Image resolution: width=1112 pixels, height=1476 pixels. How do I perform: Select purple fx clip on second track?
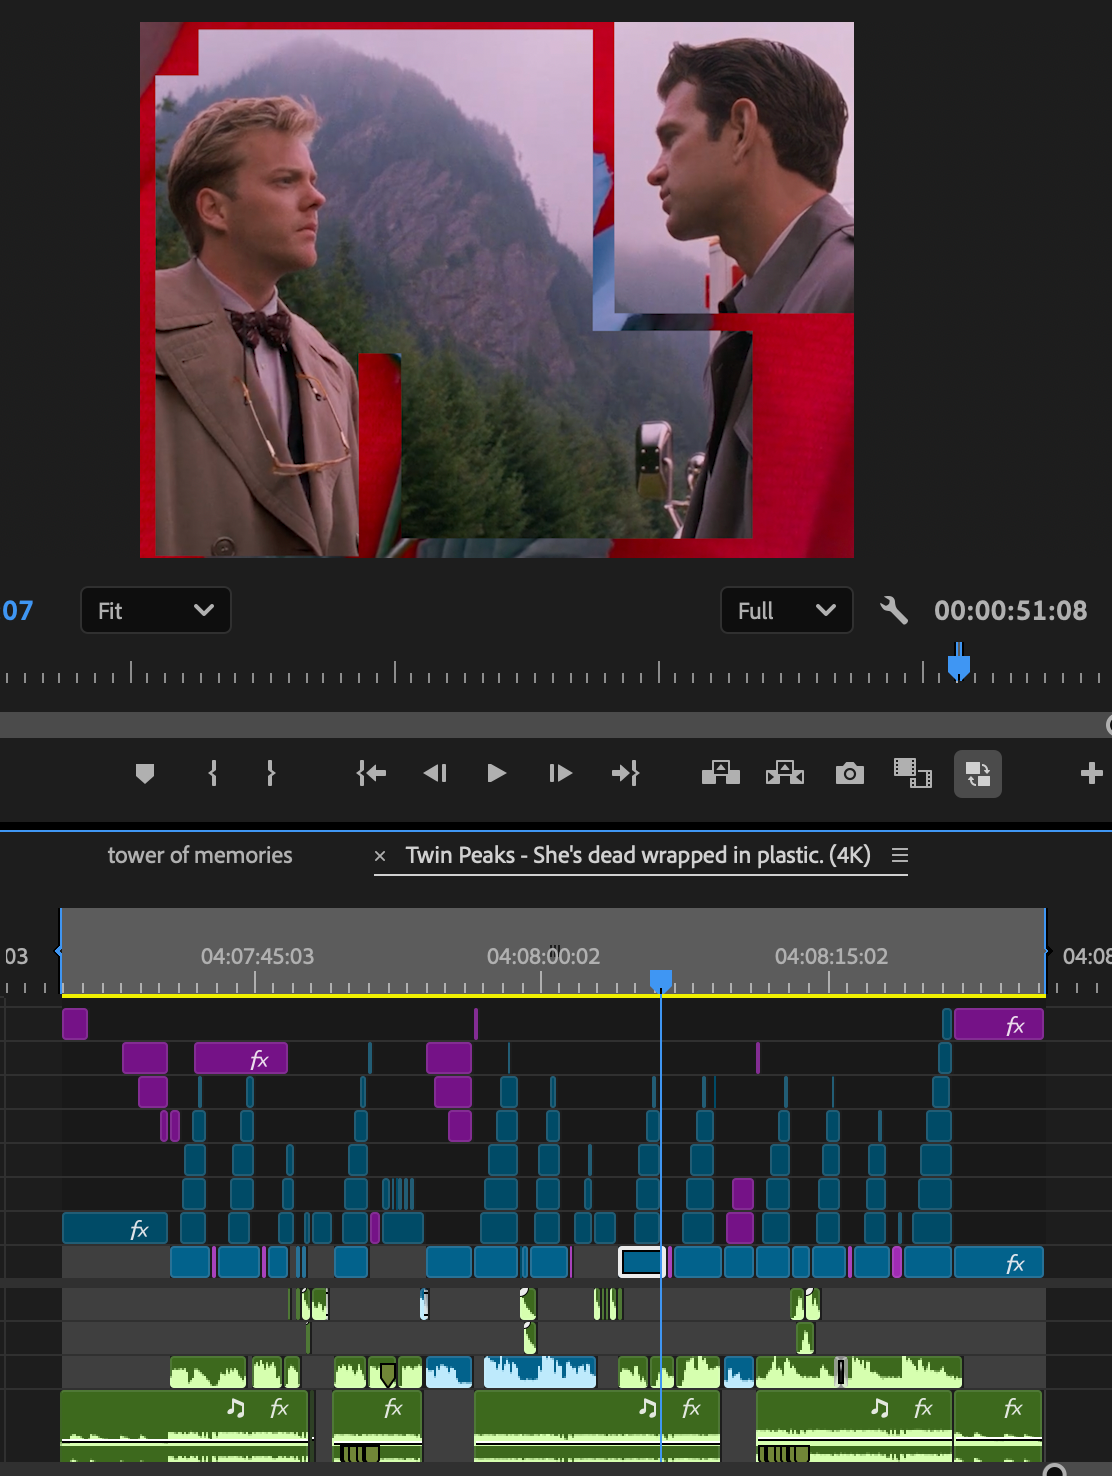(241, 1058)
